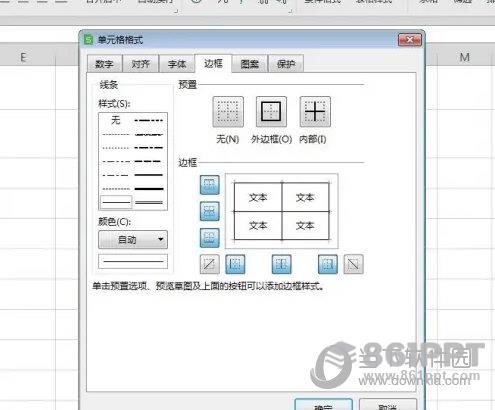Toggle the left border button
495x410 pixels.
point(235,264)
